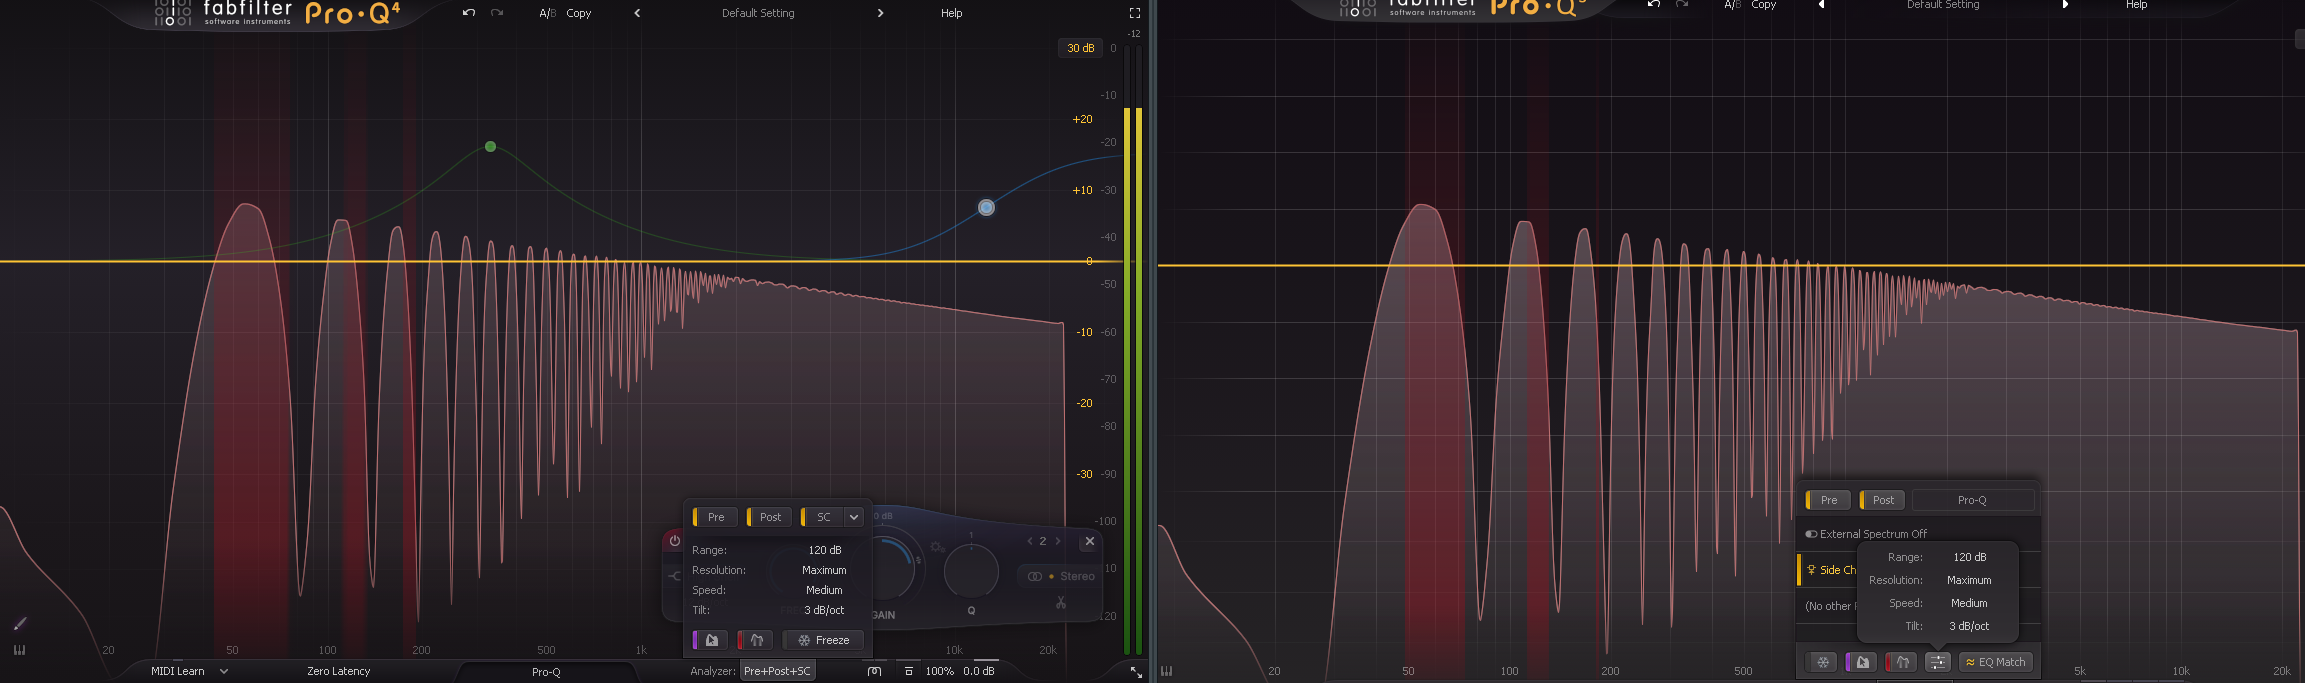The width and height of the screenshot is (2305, 683).
Task: Expand the SC dropdown arrow
Action: click(854, 517)
